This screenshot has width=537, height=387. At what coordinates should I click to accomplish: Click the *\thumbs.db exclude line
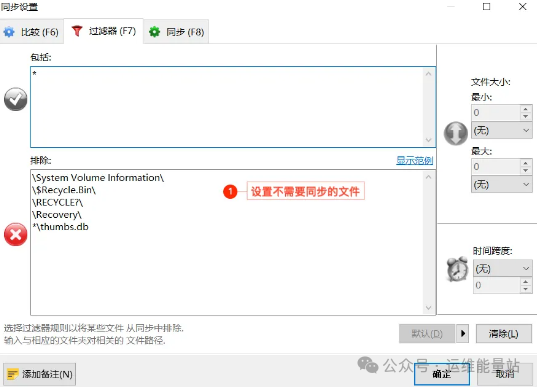[x=60, y=227]
